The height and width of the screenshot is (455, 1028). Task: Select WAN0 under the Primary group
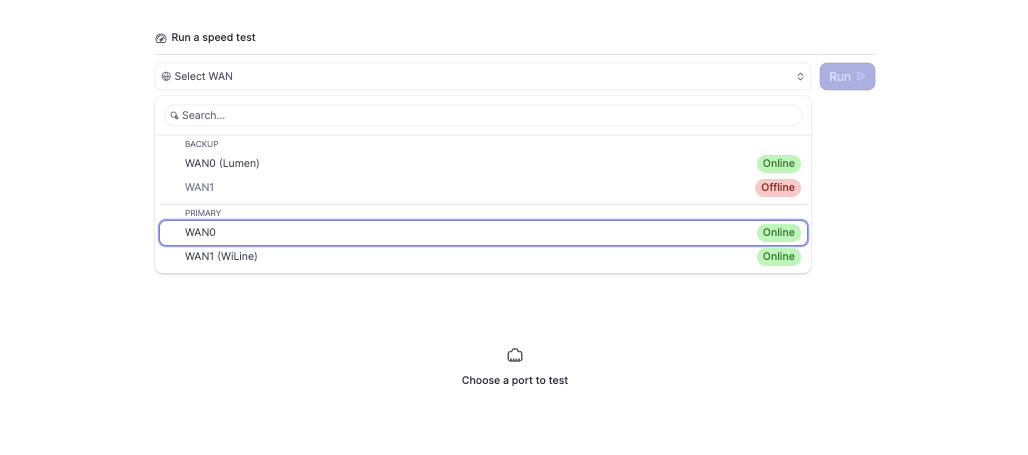(x=200, y=233)
